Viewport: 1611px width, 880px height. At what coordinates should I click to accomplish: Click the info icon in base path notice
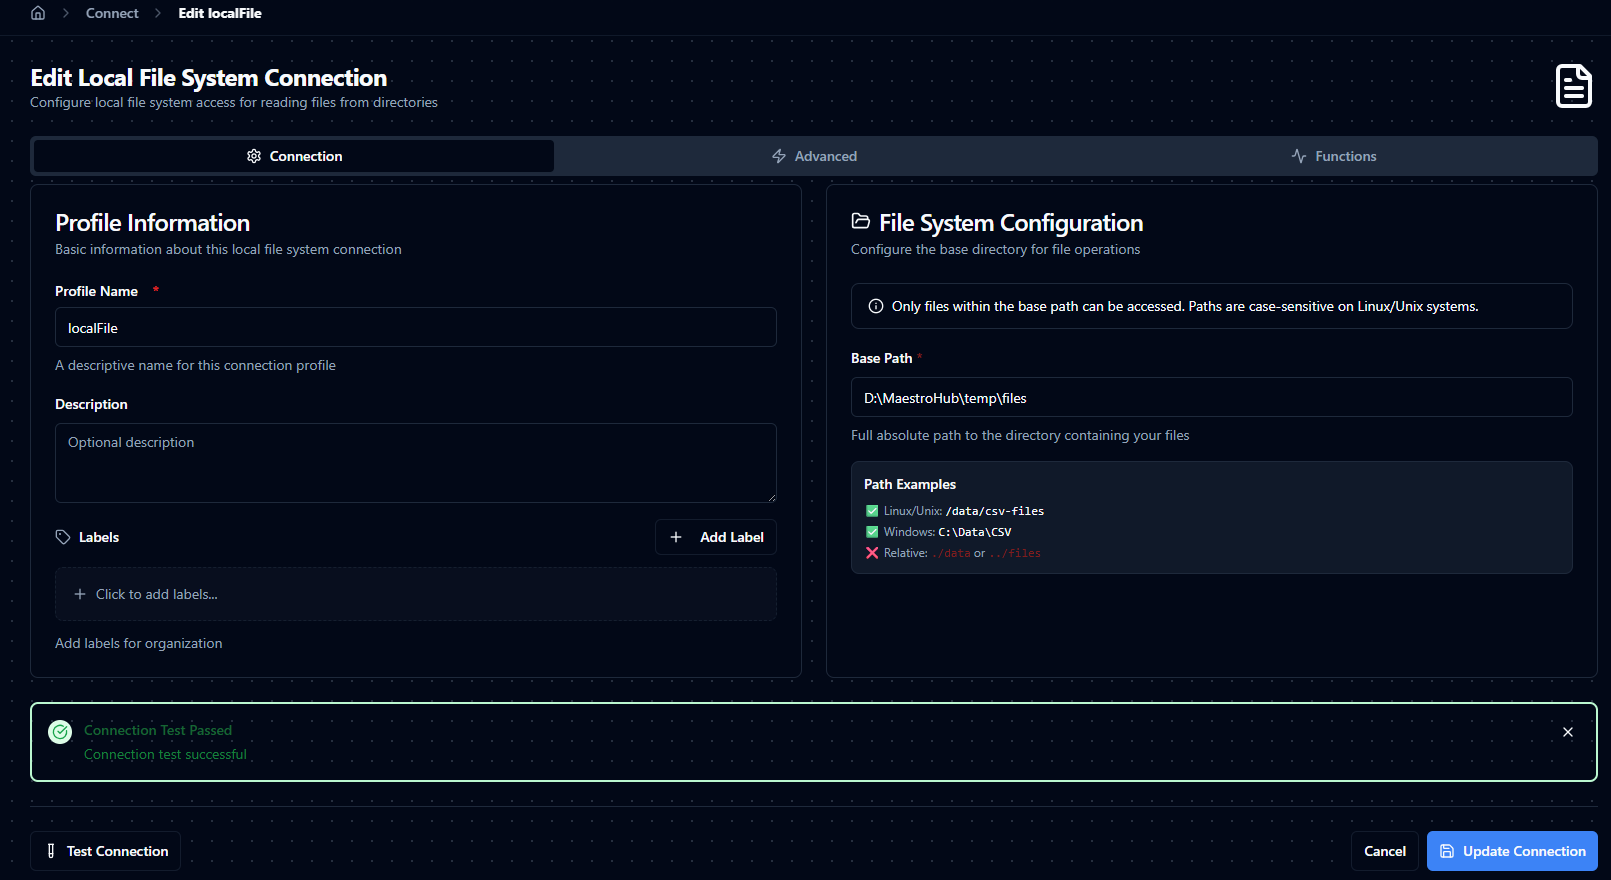click(x=876, y=306)
